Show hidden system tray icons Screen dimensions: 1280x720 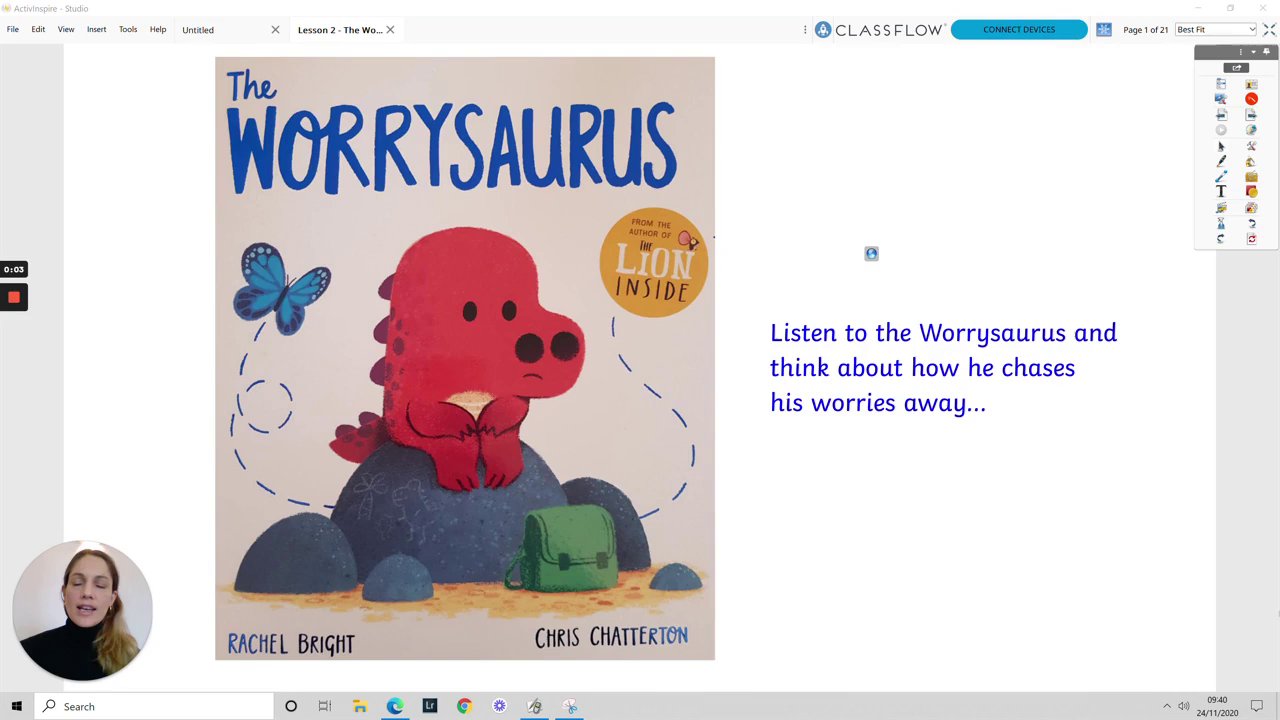[x=1166, y=706]
